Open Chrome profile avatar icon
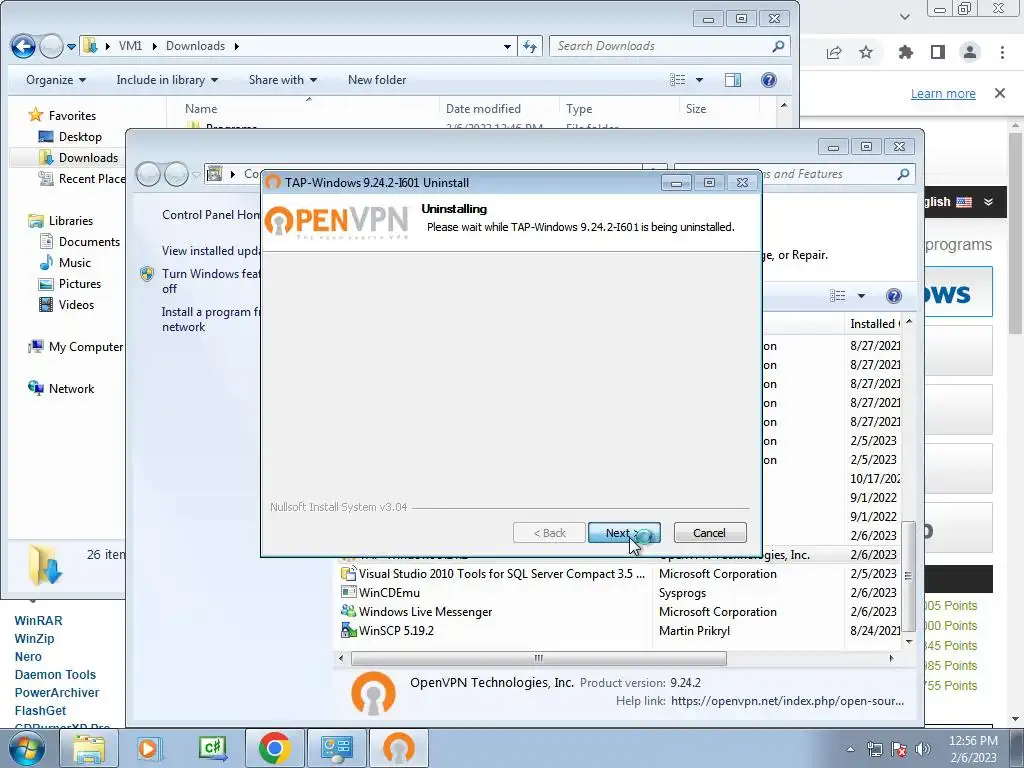The image size is (1024, 768). 970,52
